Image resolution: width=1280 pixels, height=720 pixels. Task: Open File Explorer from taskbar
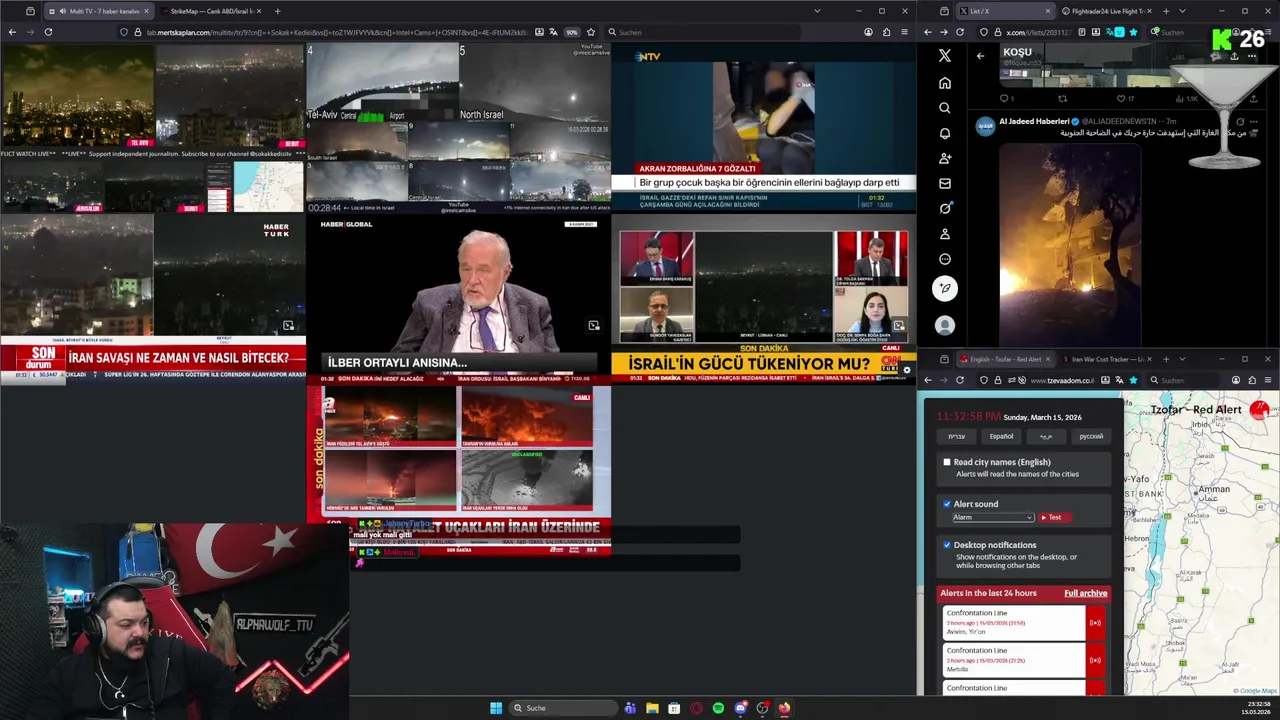pyautogui.click(x=652, y=708)
